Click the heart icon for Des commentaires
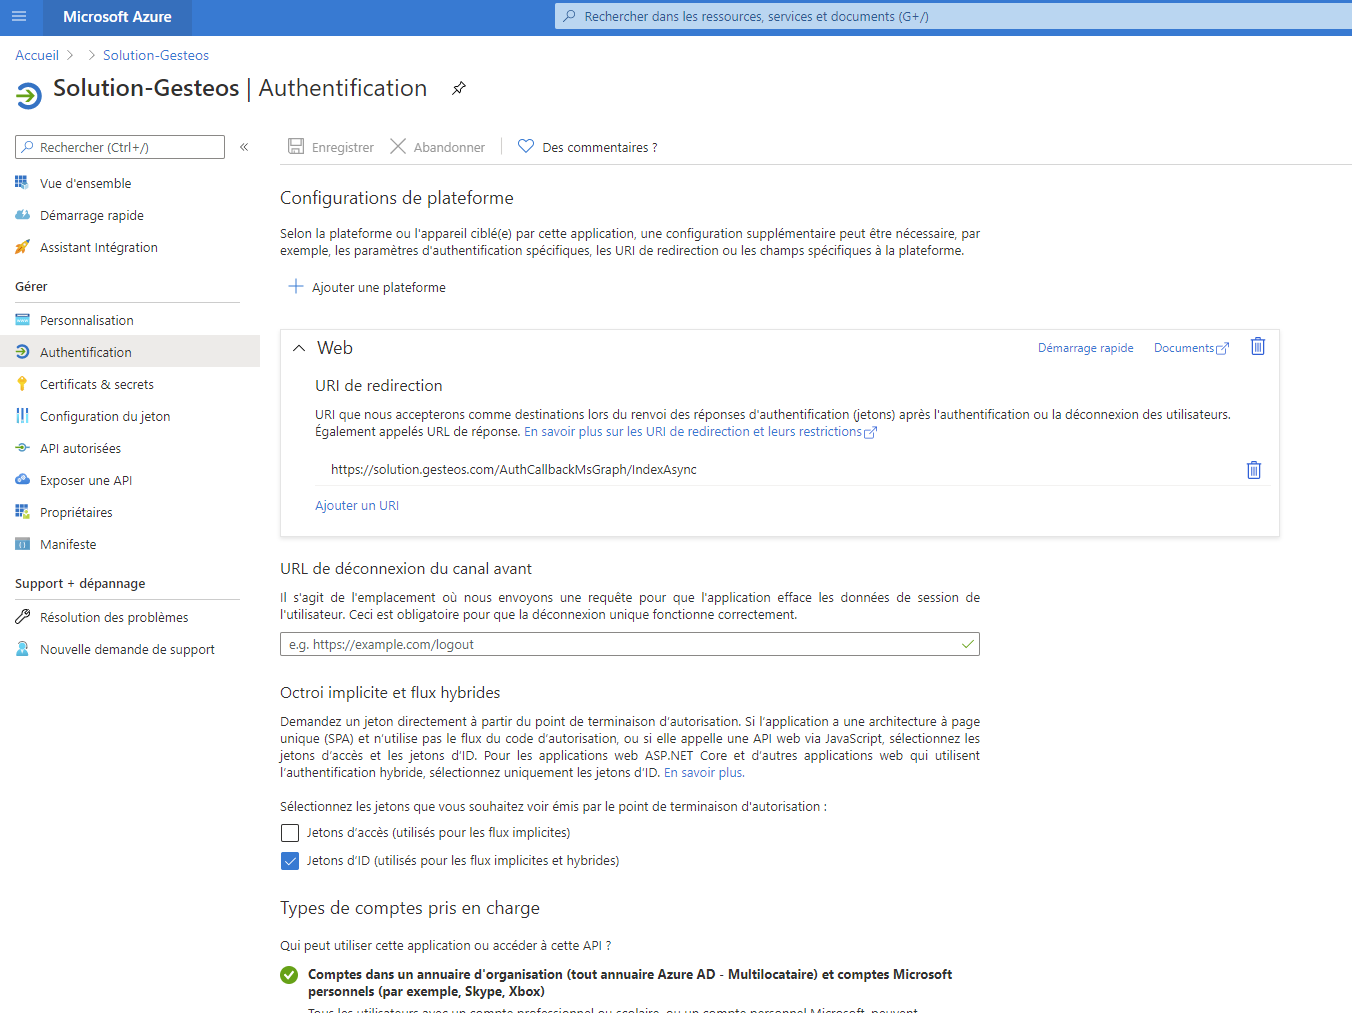 coord(526,147)
